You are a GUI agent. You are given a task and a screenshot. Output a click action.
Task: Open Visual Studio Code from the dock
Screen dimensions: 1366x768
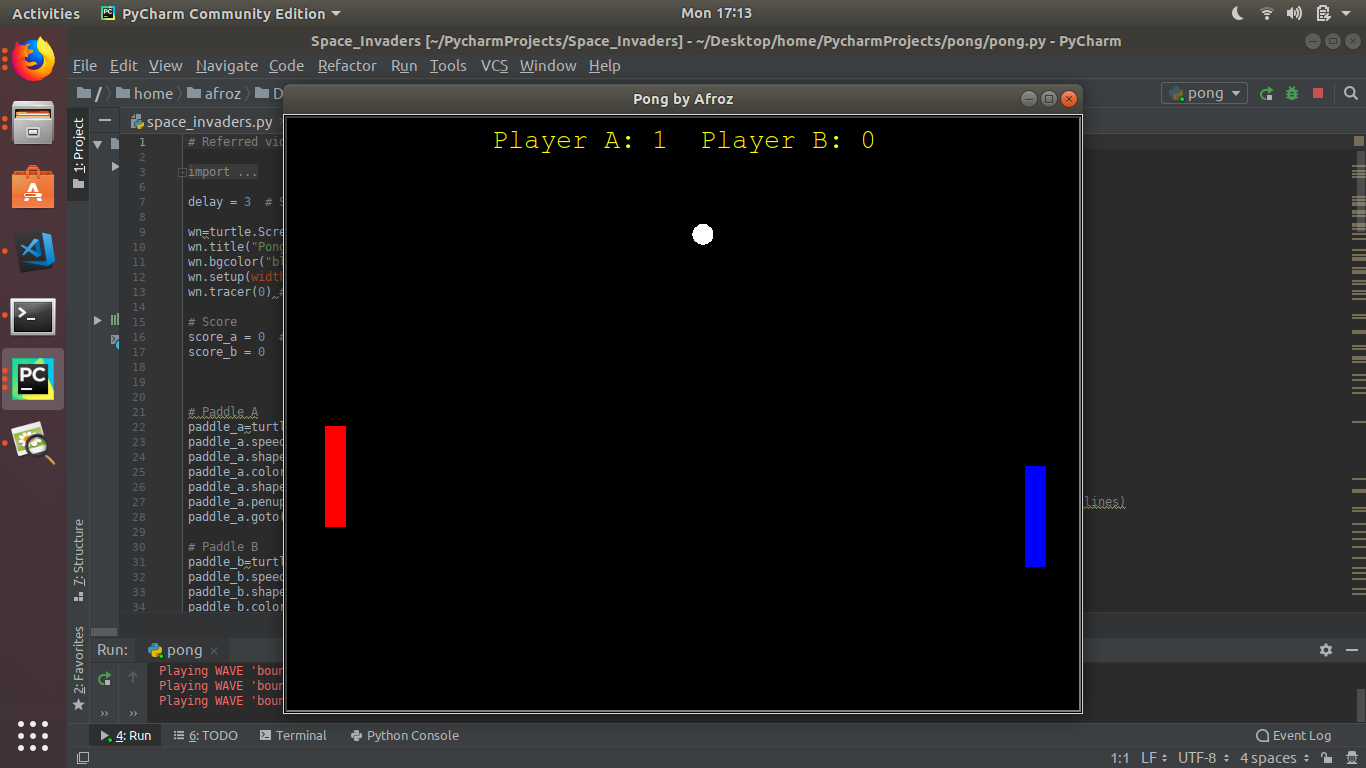(x=33, y=251)
